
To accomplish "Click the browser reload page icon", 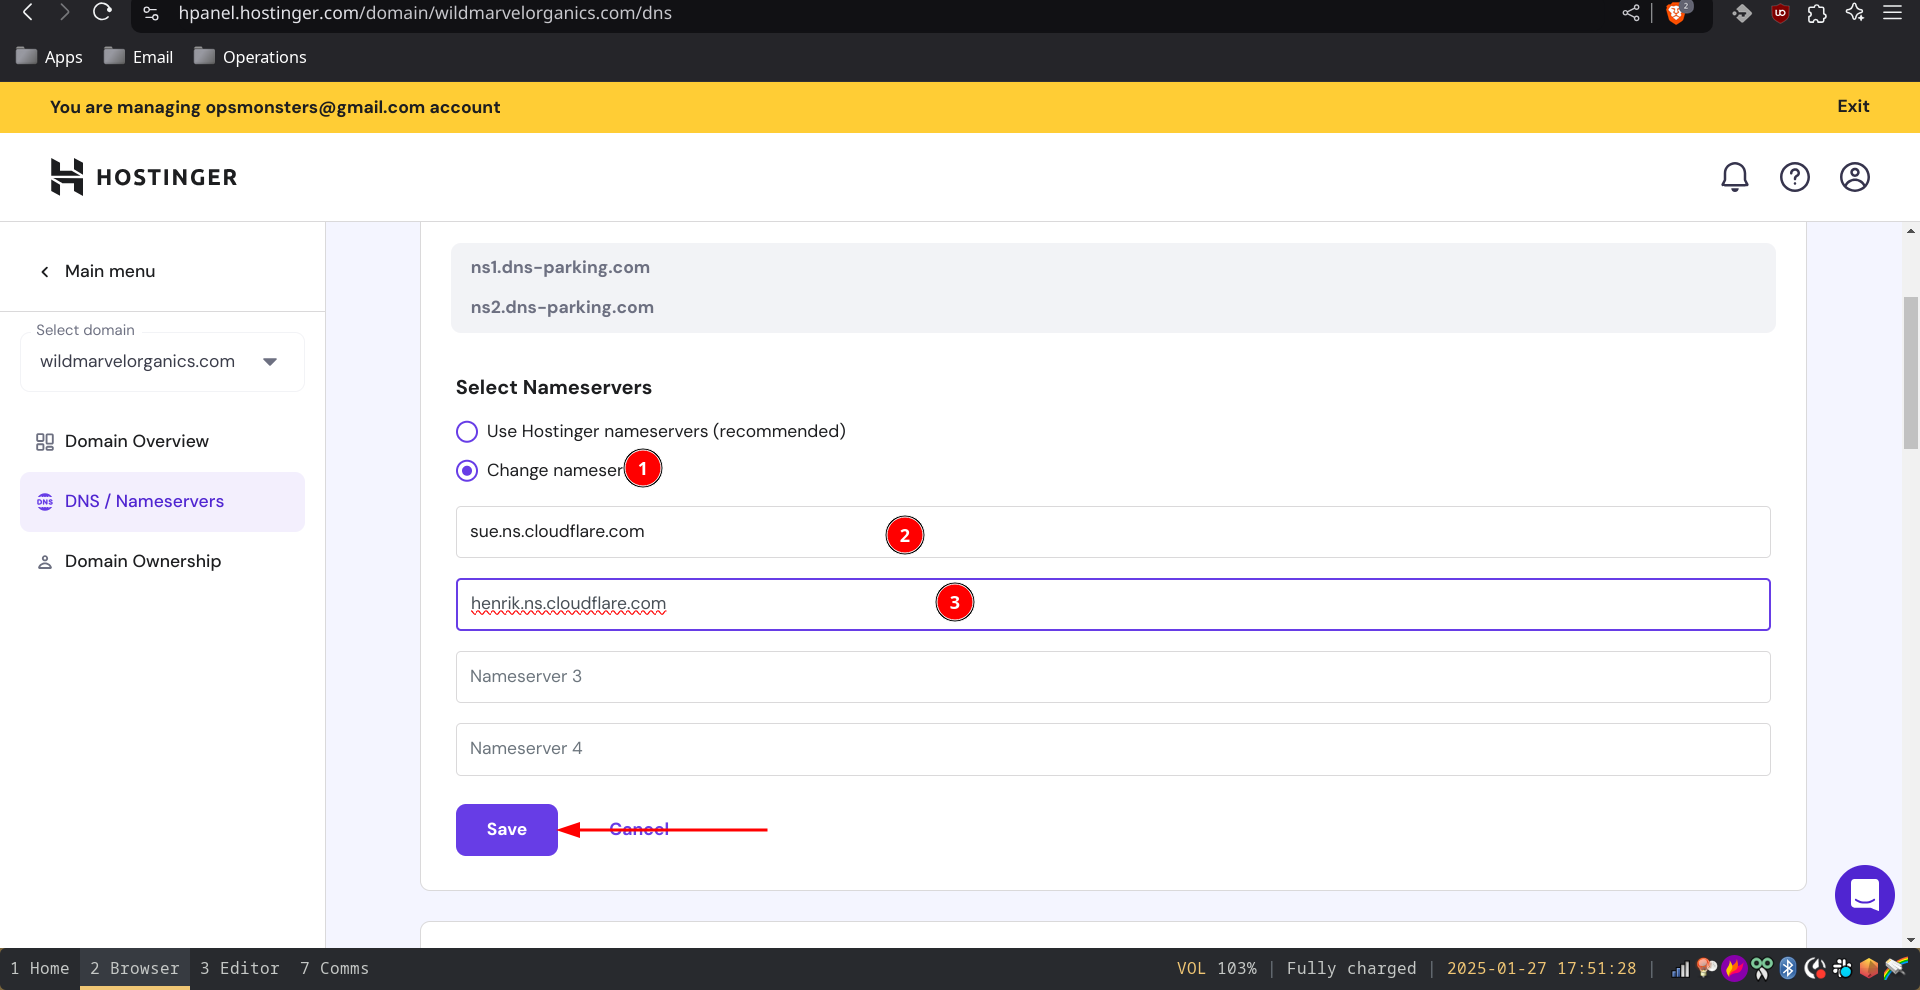I will pos(102,13).
